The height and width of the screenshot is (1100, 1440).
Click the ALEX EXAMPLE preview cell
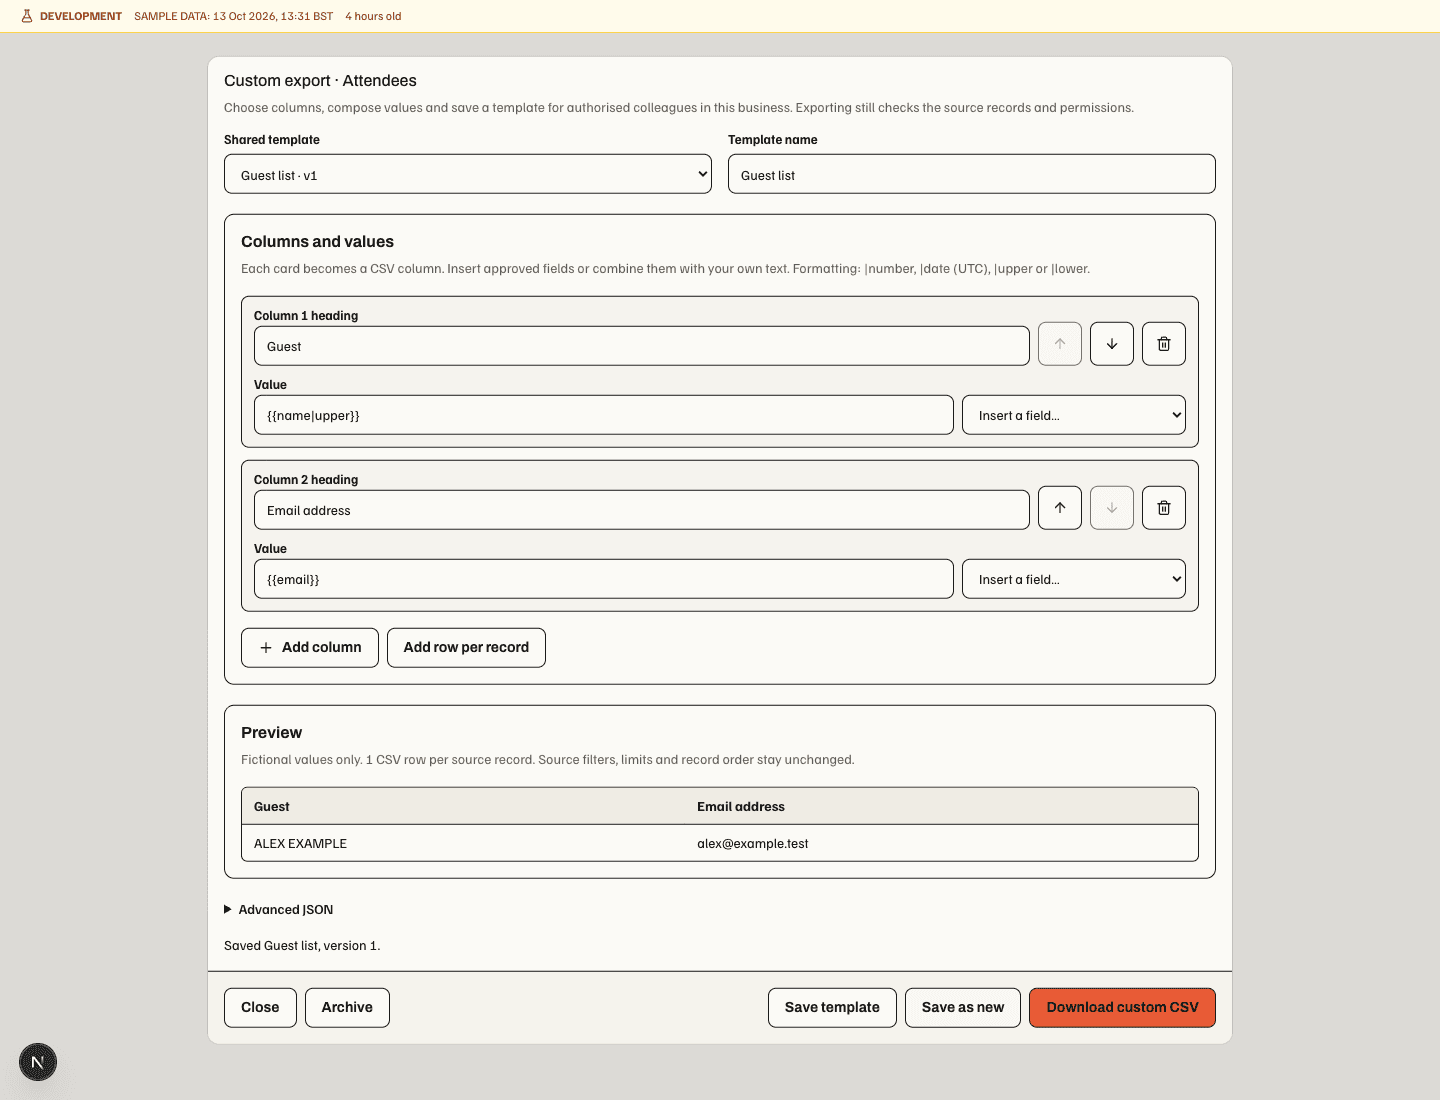tap(463, 843)
